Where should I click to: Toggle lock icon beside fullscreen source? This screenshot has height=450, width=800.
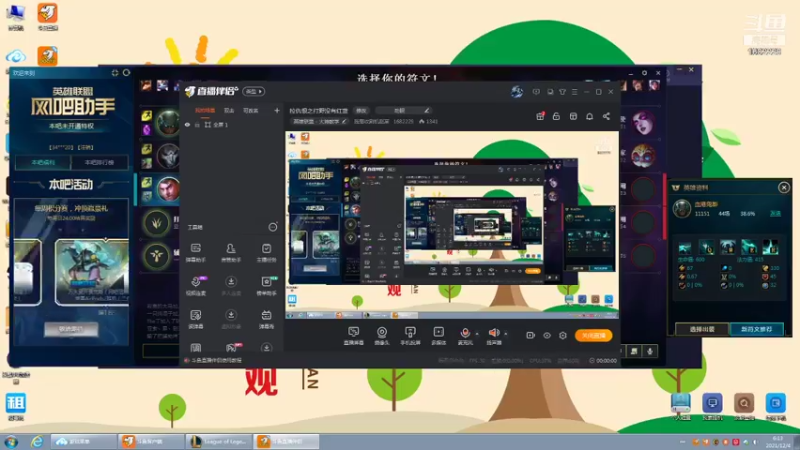(x=197, y=124)
